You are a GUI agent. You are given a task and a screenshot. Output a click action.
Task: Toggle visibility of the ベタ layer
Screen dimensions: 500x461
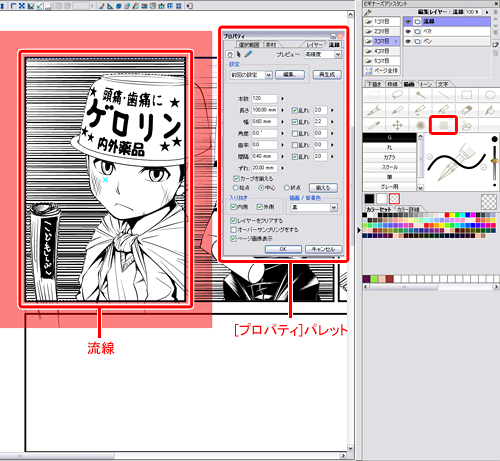(408, 32)
